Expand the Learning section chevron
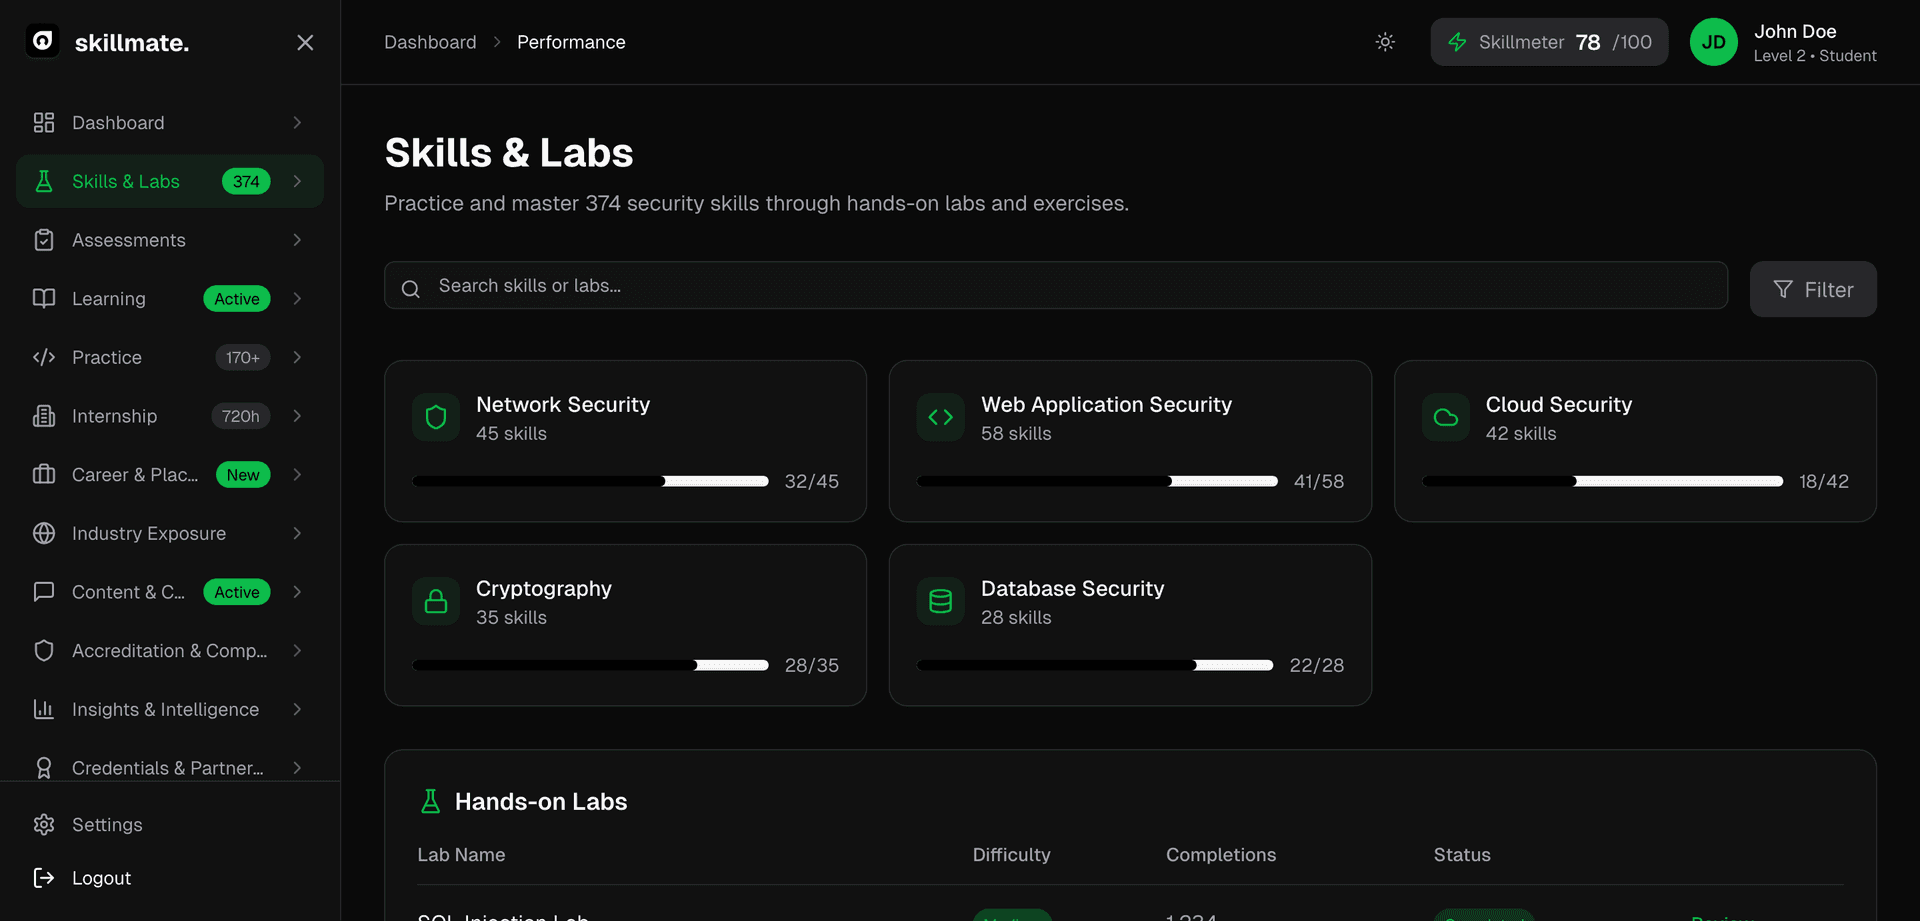The image size is (1920, 921). (297, 299)
